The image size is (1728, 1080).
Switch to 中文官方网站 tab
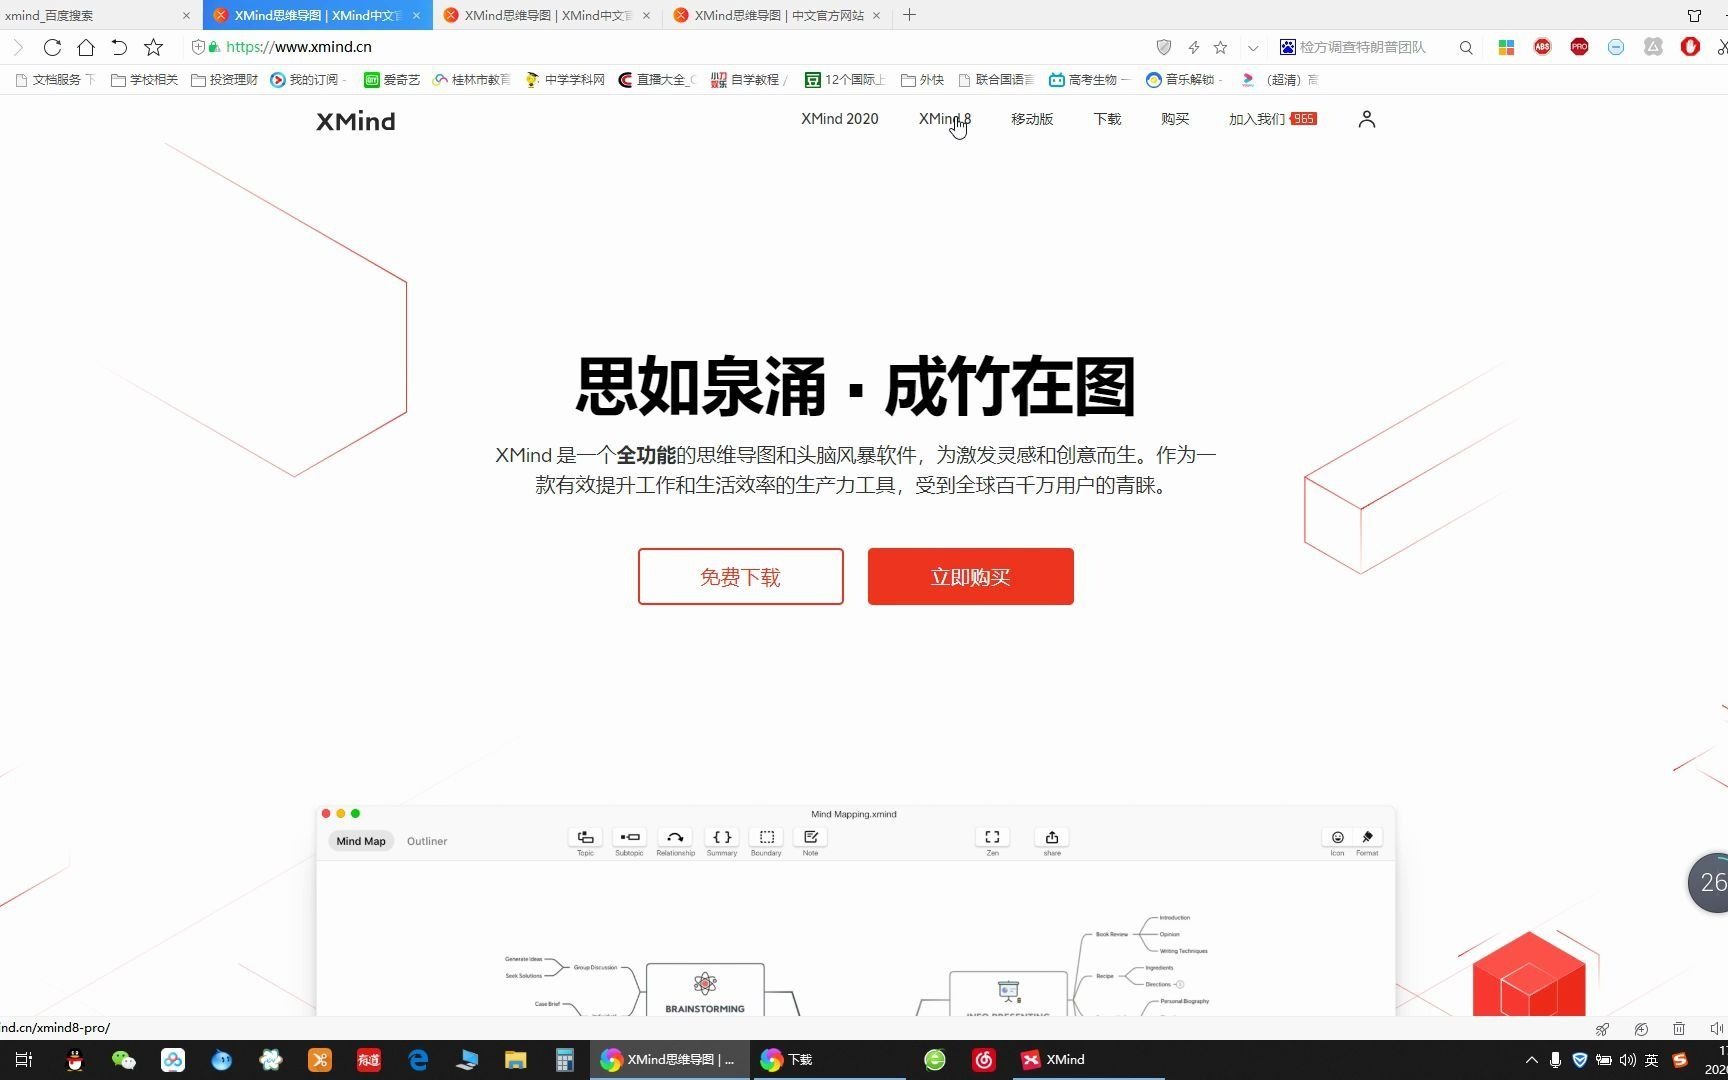778,15
